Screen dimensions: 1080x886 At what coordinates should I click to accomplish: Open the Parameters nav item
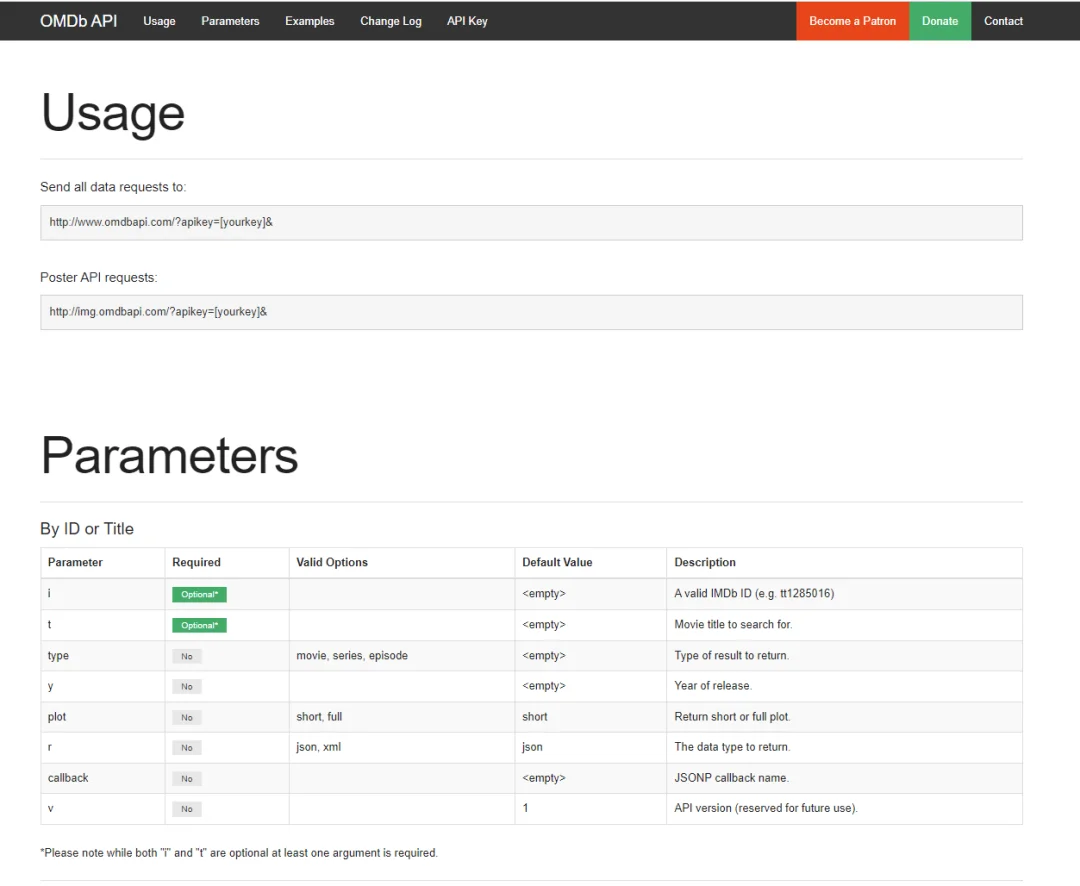[230, 21]
